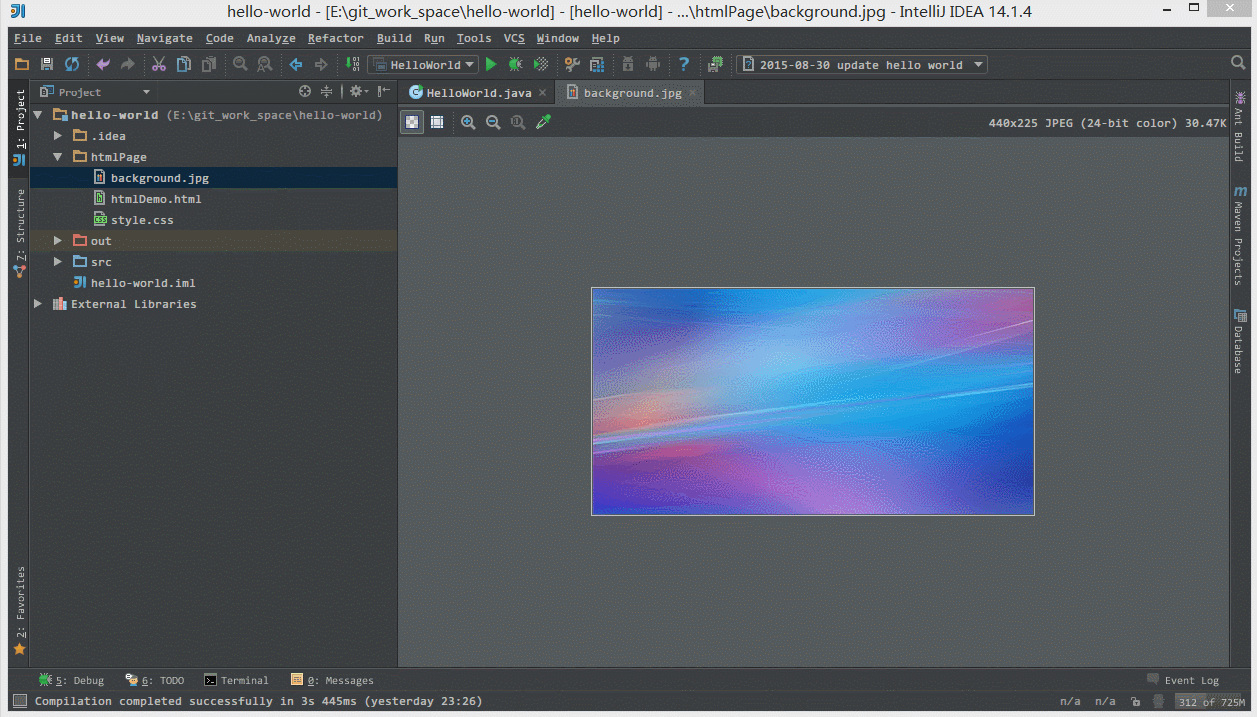Image resolution: width=1257 pixels, height=717 pixels.
Task: Zoom in on the image with magnifier plus
Action: click(468, 122)
